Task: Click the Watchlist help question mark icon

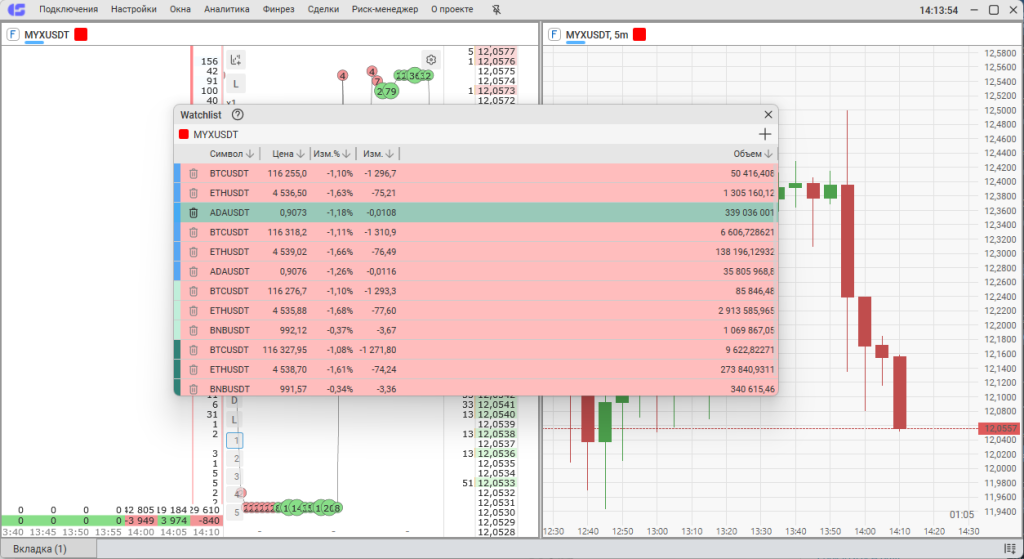Action: [238, 115]
